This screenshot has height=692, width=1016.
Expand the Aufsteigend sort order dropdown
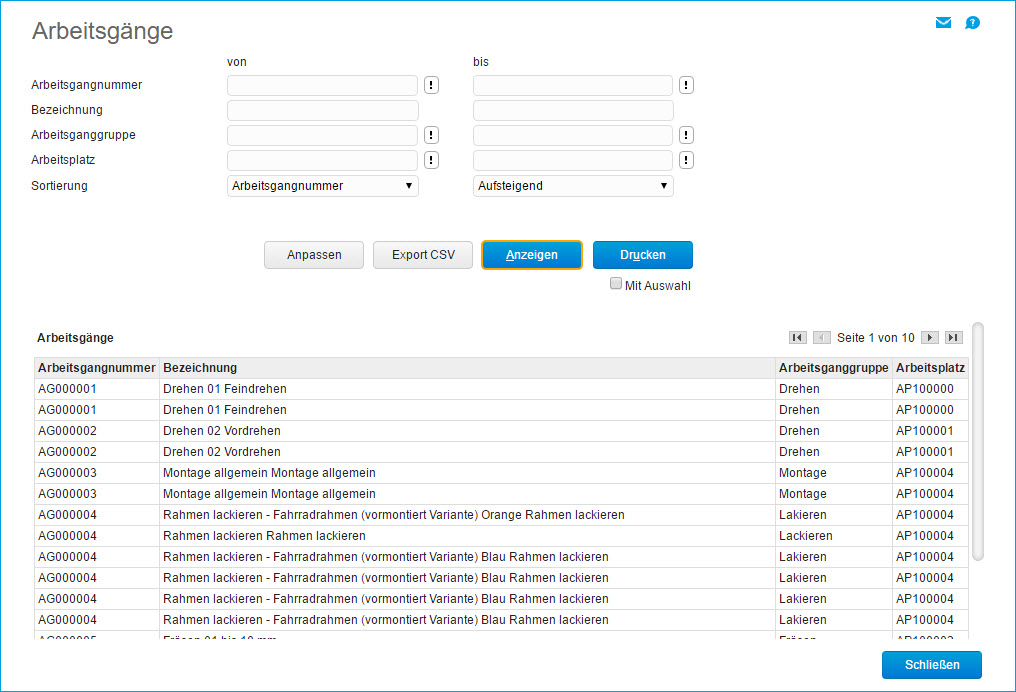coord(572,186)
